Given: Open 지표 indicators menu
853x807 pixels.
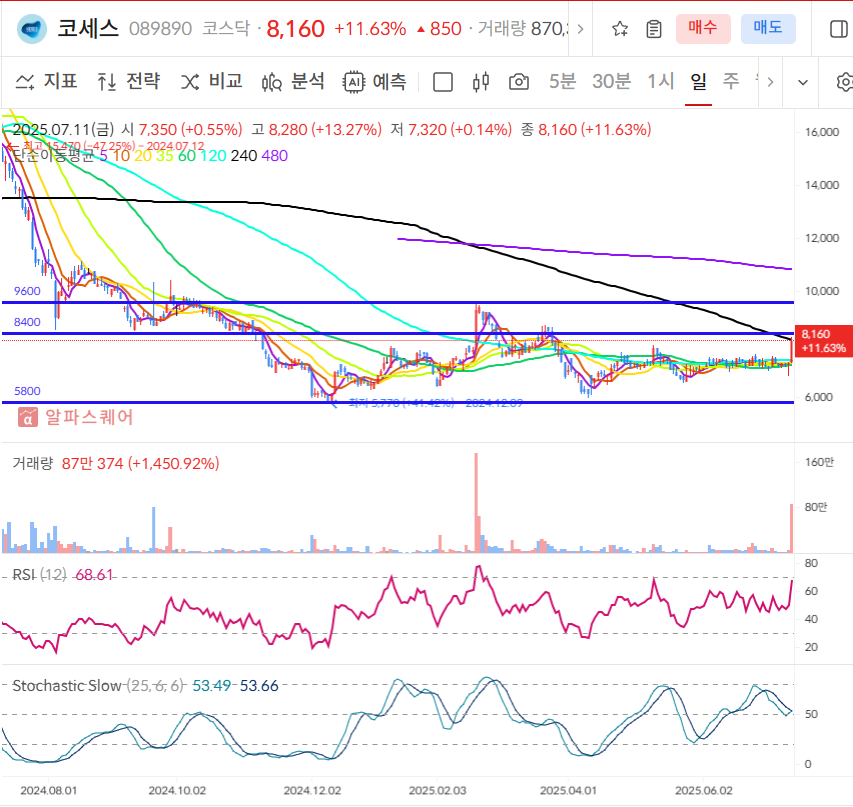Looking at the screenshot, I should 46,82.
